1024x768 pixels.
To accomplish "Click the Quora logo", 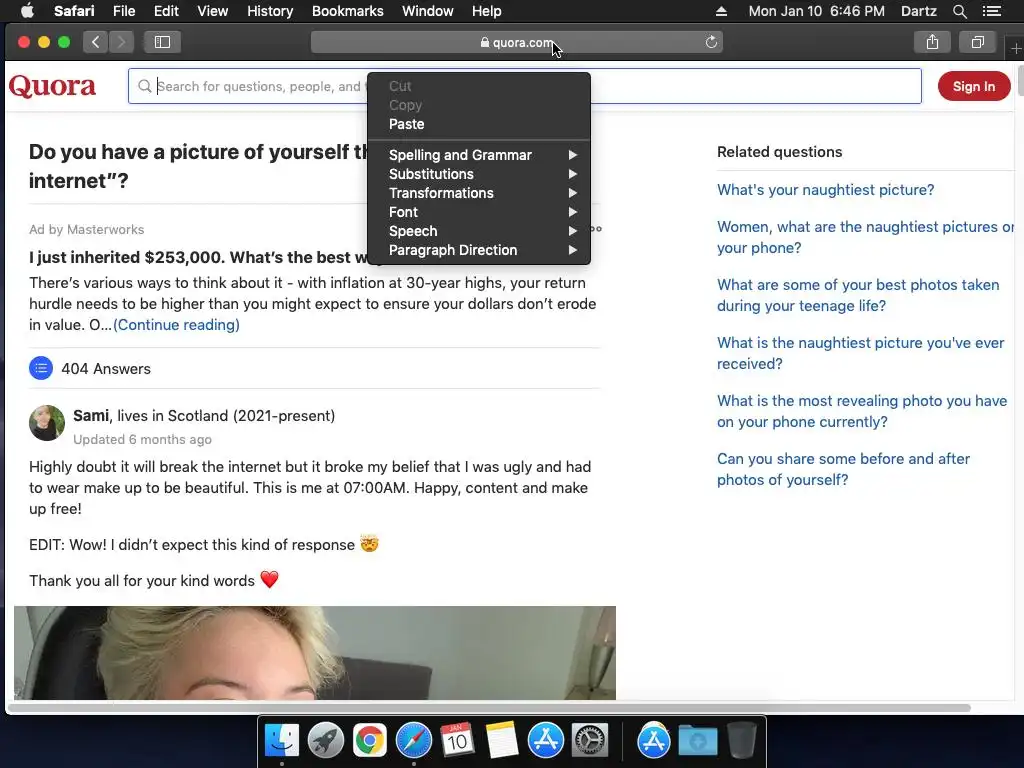I will coord(52,86).
